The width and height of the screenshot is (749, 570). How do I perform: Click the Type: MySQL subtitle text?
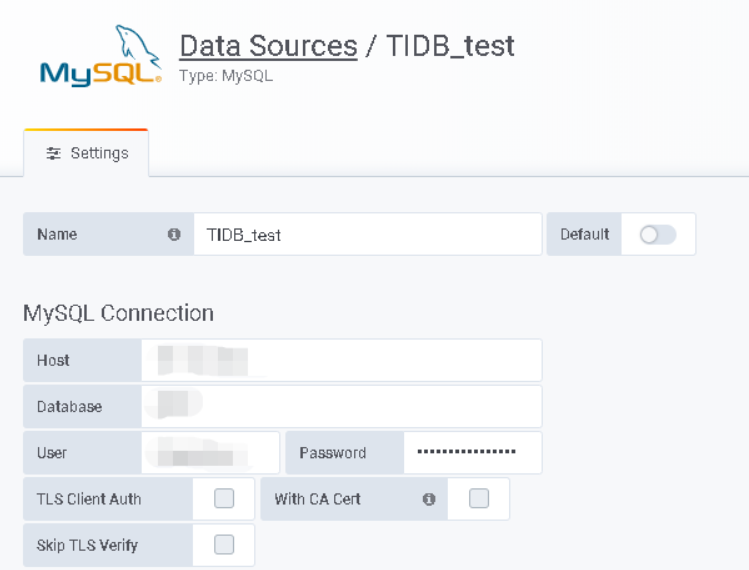click(226, 76)
